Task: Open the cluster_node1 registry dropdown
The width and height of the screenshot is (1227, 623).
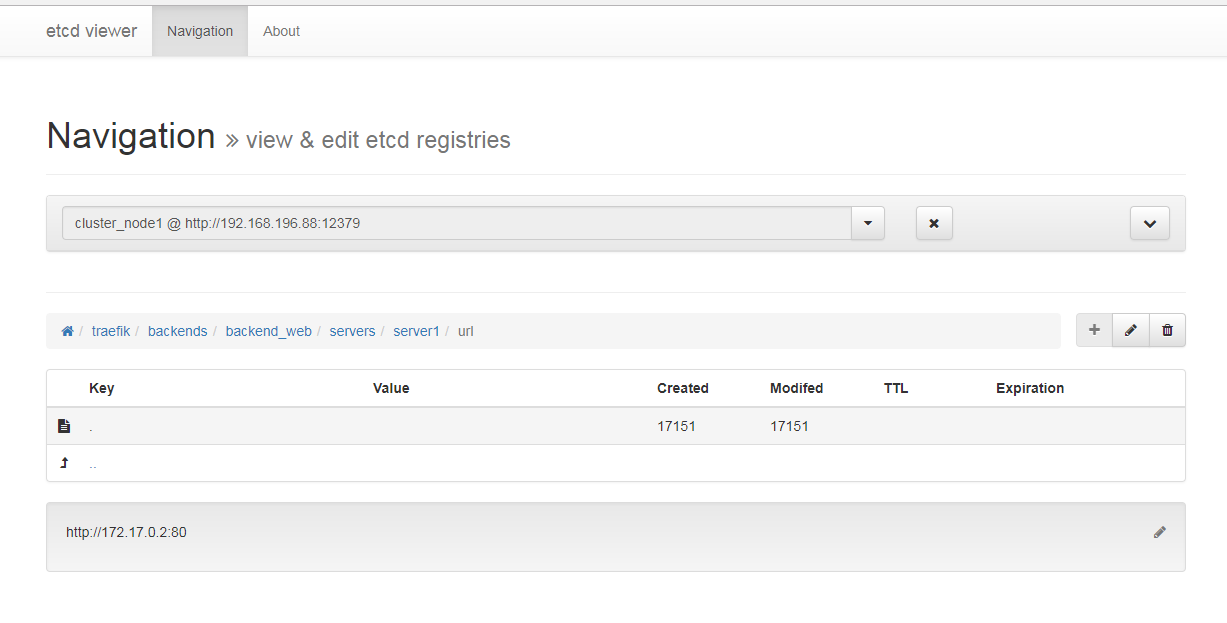Action: point(868,223)
